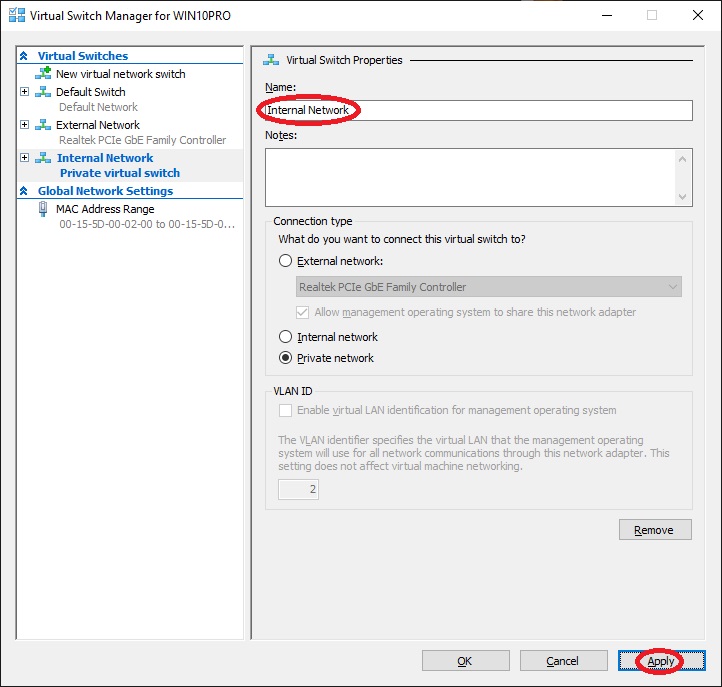Expand the Internal Network tree node
This screenshot has width=722, height=687.
(24, 158)
